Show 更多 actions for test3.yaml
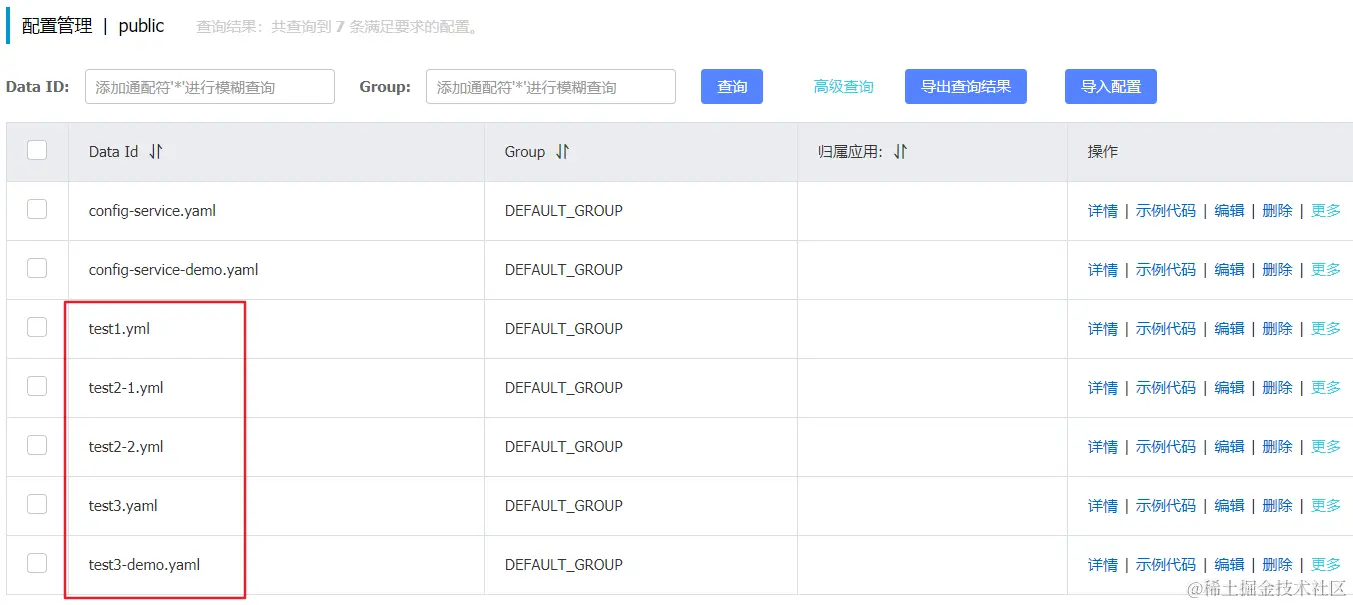 tap(1325, 506)
